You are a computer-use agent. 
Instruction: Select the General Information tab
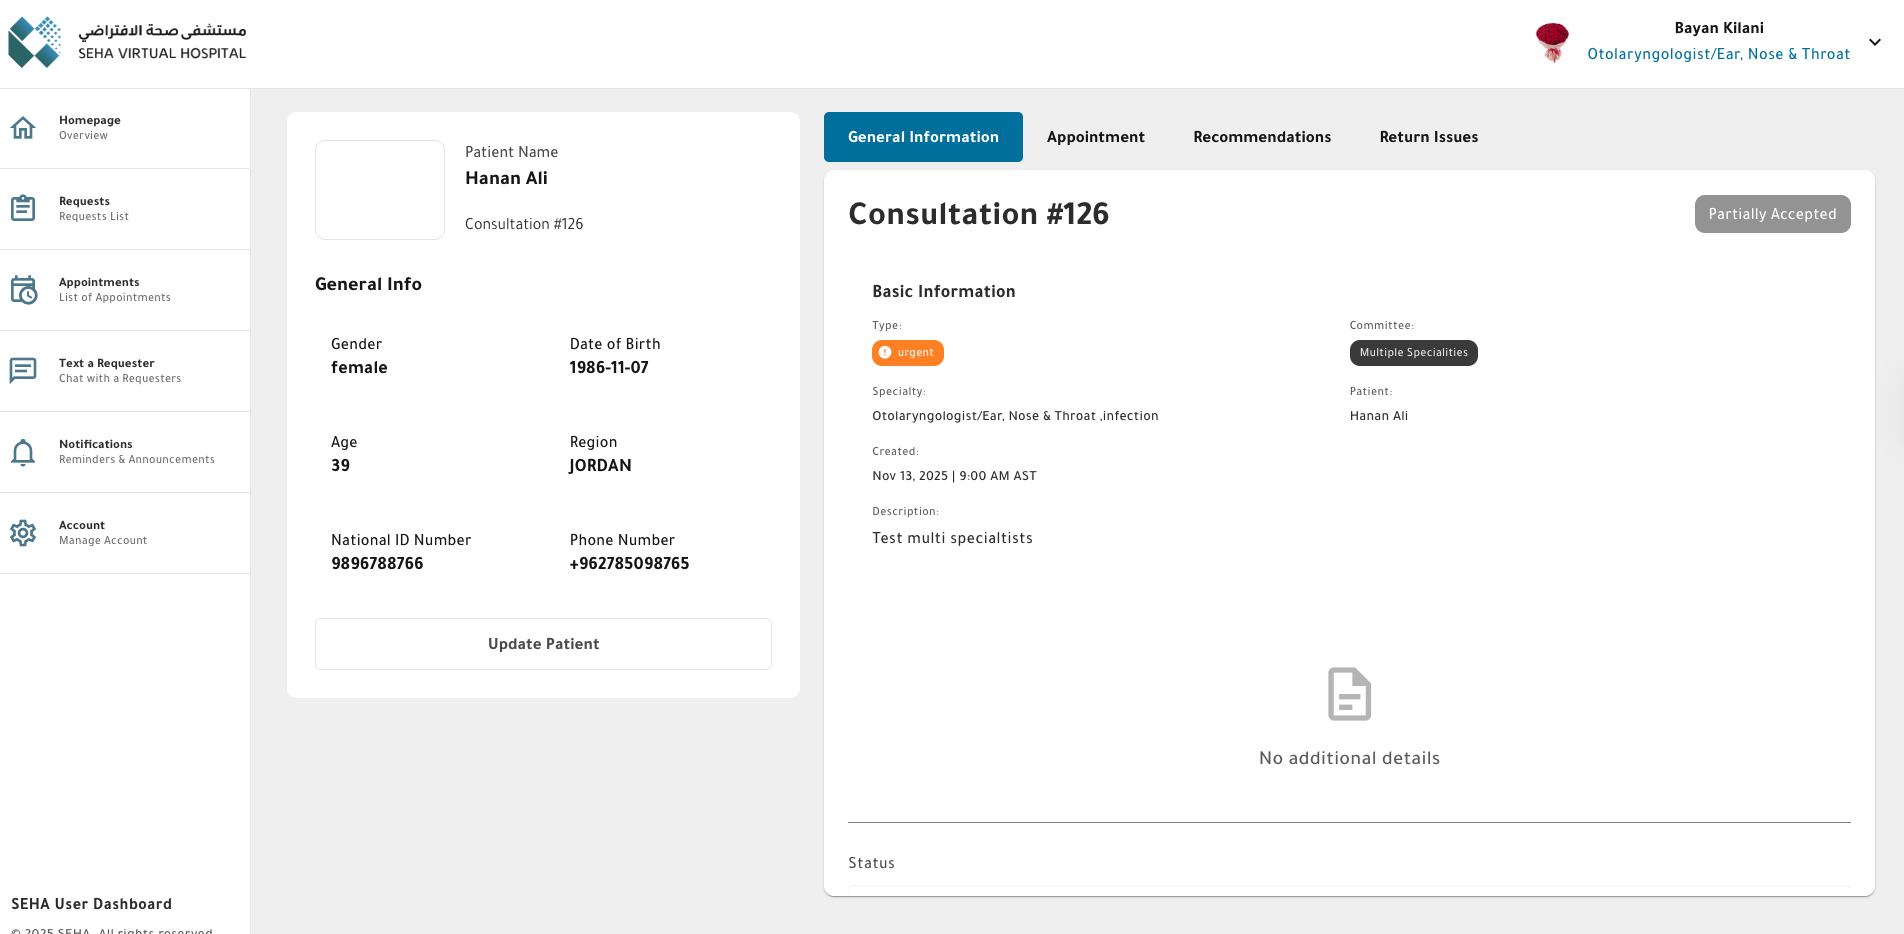pos(922,137)
